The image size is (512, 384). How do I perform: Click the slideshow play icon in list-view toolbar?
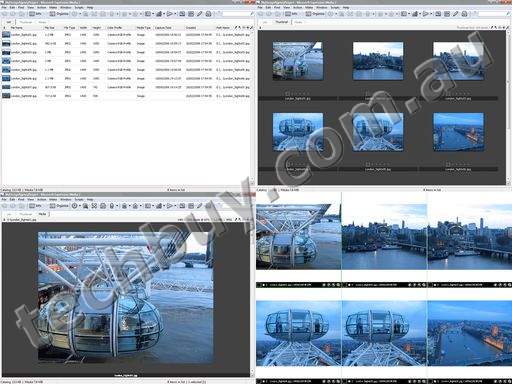click(x=170, y=14)
